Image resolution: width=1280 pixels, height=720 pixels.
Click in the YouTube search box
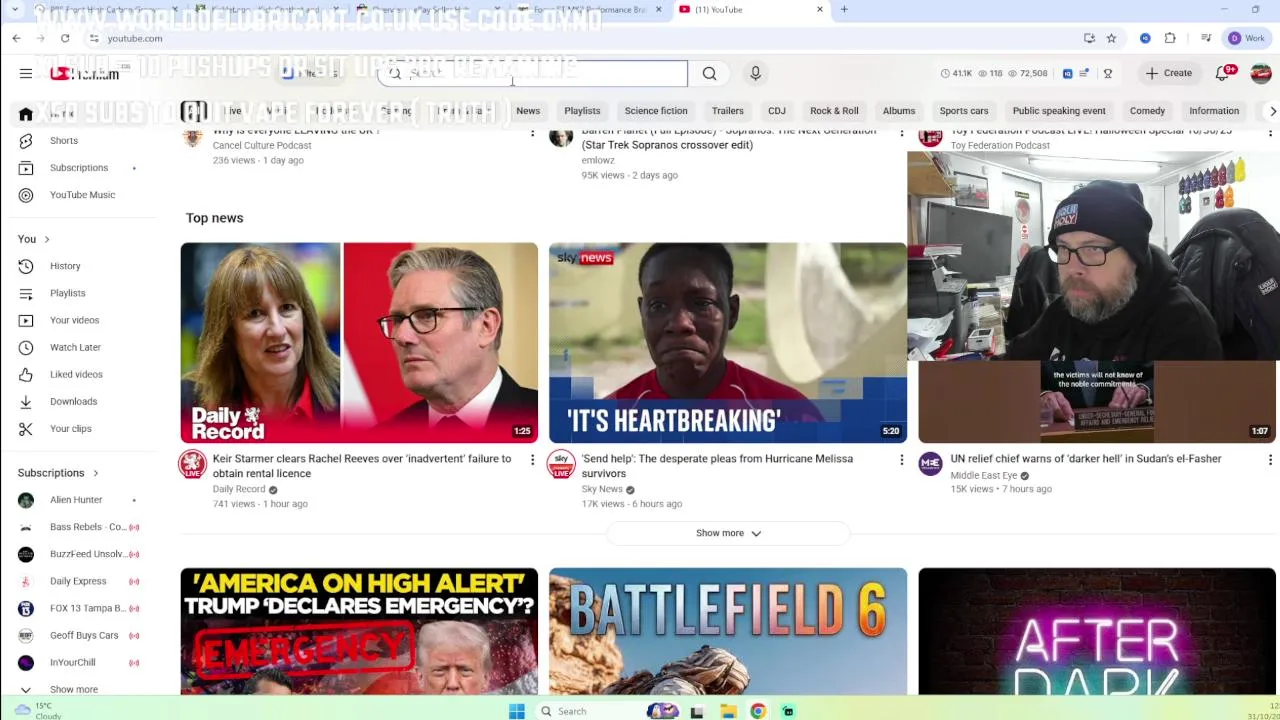coord(533,73)
